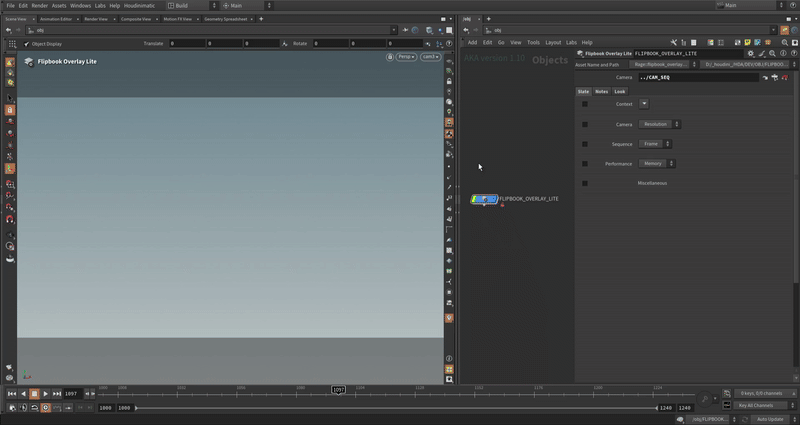The width and height of the screenshot is (800, 425).
Task: Click the sticky note icon in network toolbar
Action: pos(747,42)
